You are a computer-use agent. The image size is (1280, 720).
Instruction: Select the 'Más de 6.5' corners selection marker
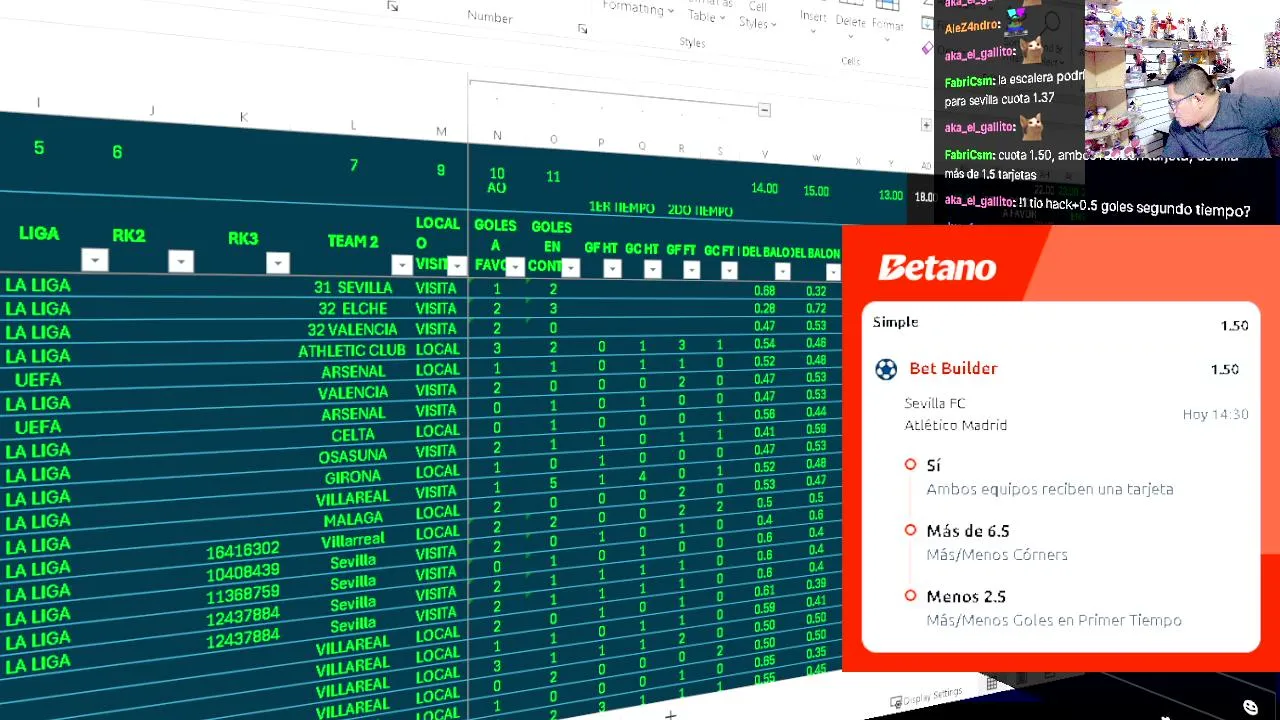click(x=910, y=530)
